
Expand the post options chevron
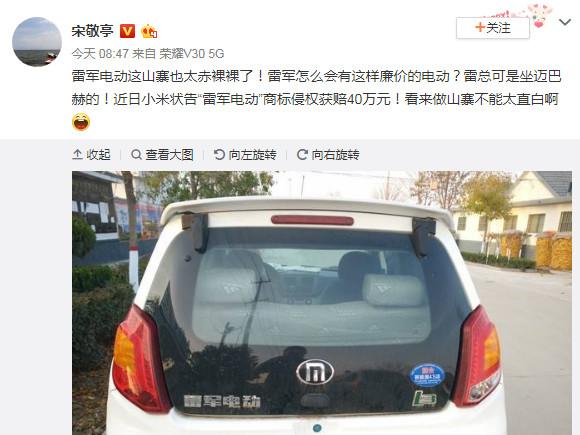click(x=565, y=23)
